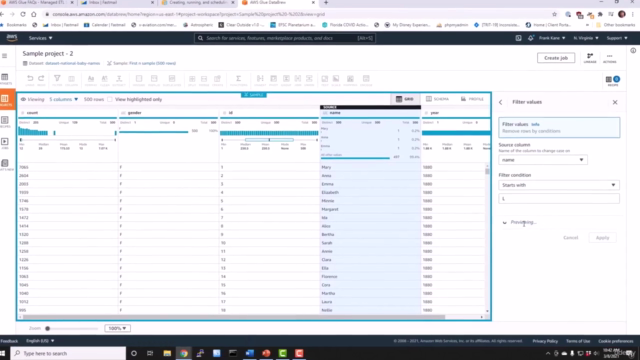Adjust the Zoom slider handle
640x360 pixels.
tap(47, 328)
